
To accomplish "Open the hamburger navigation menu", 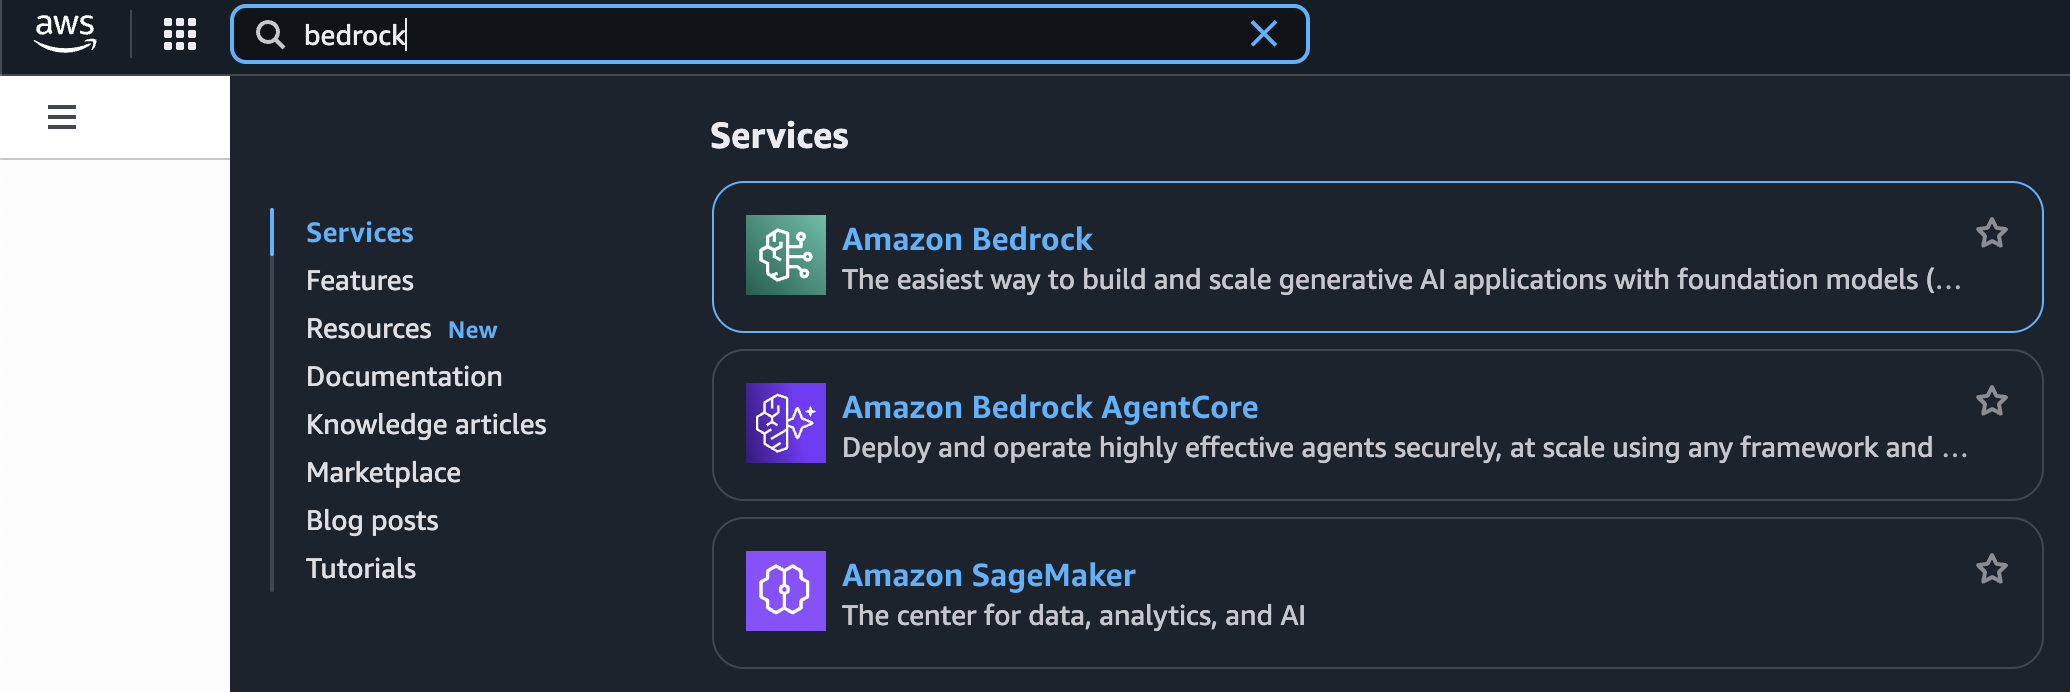I will (62, 117).
